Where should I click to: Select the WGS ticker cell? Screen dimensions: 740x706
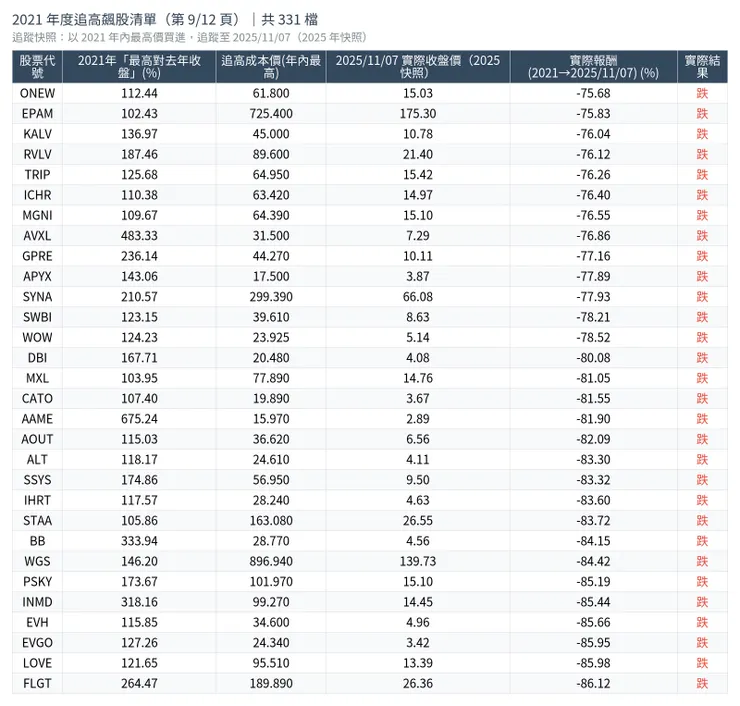point(37,561)
